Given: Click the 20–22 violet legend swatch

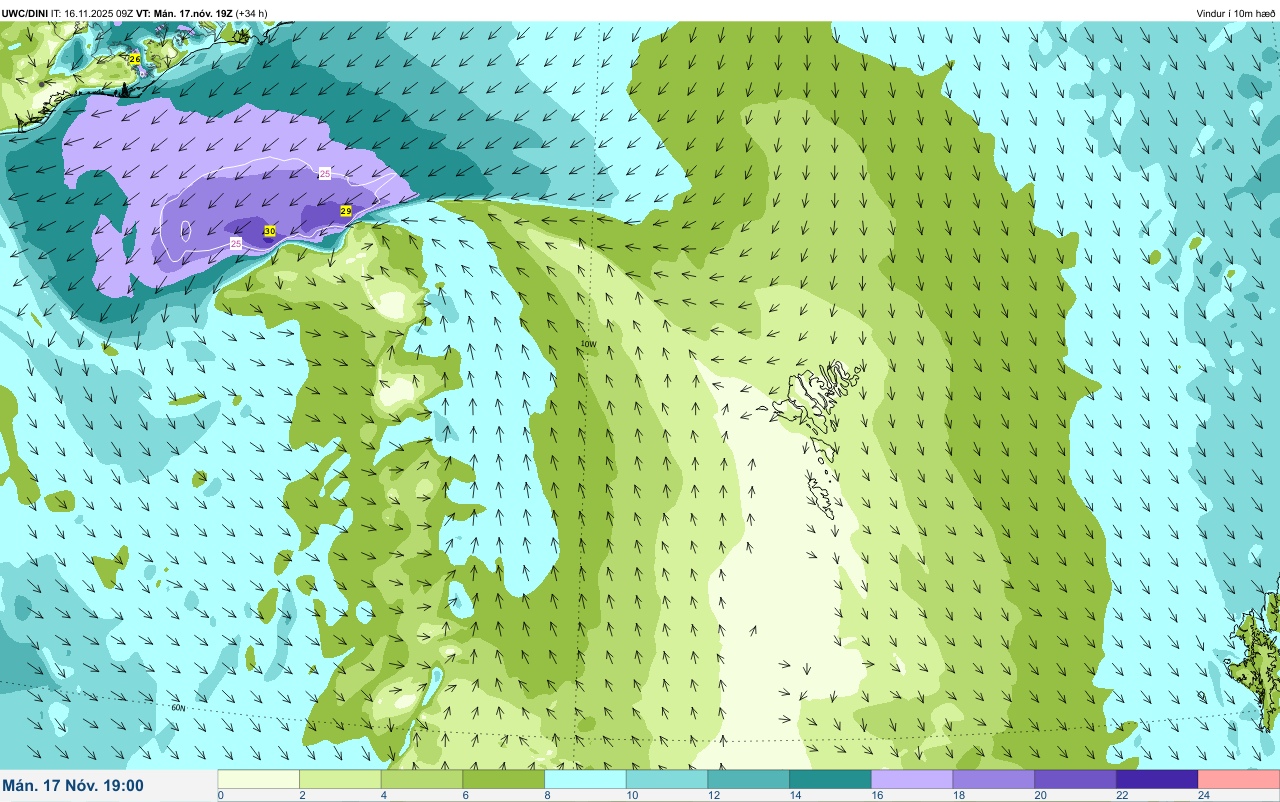Looking at the screenshot, I should click(1076, 779).
